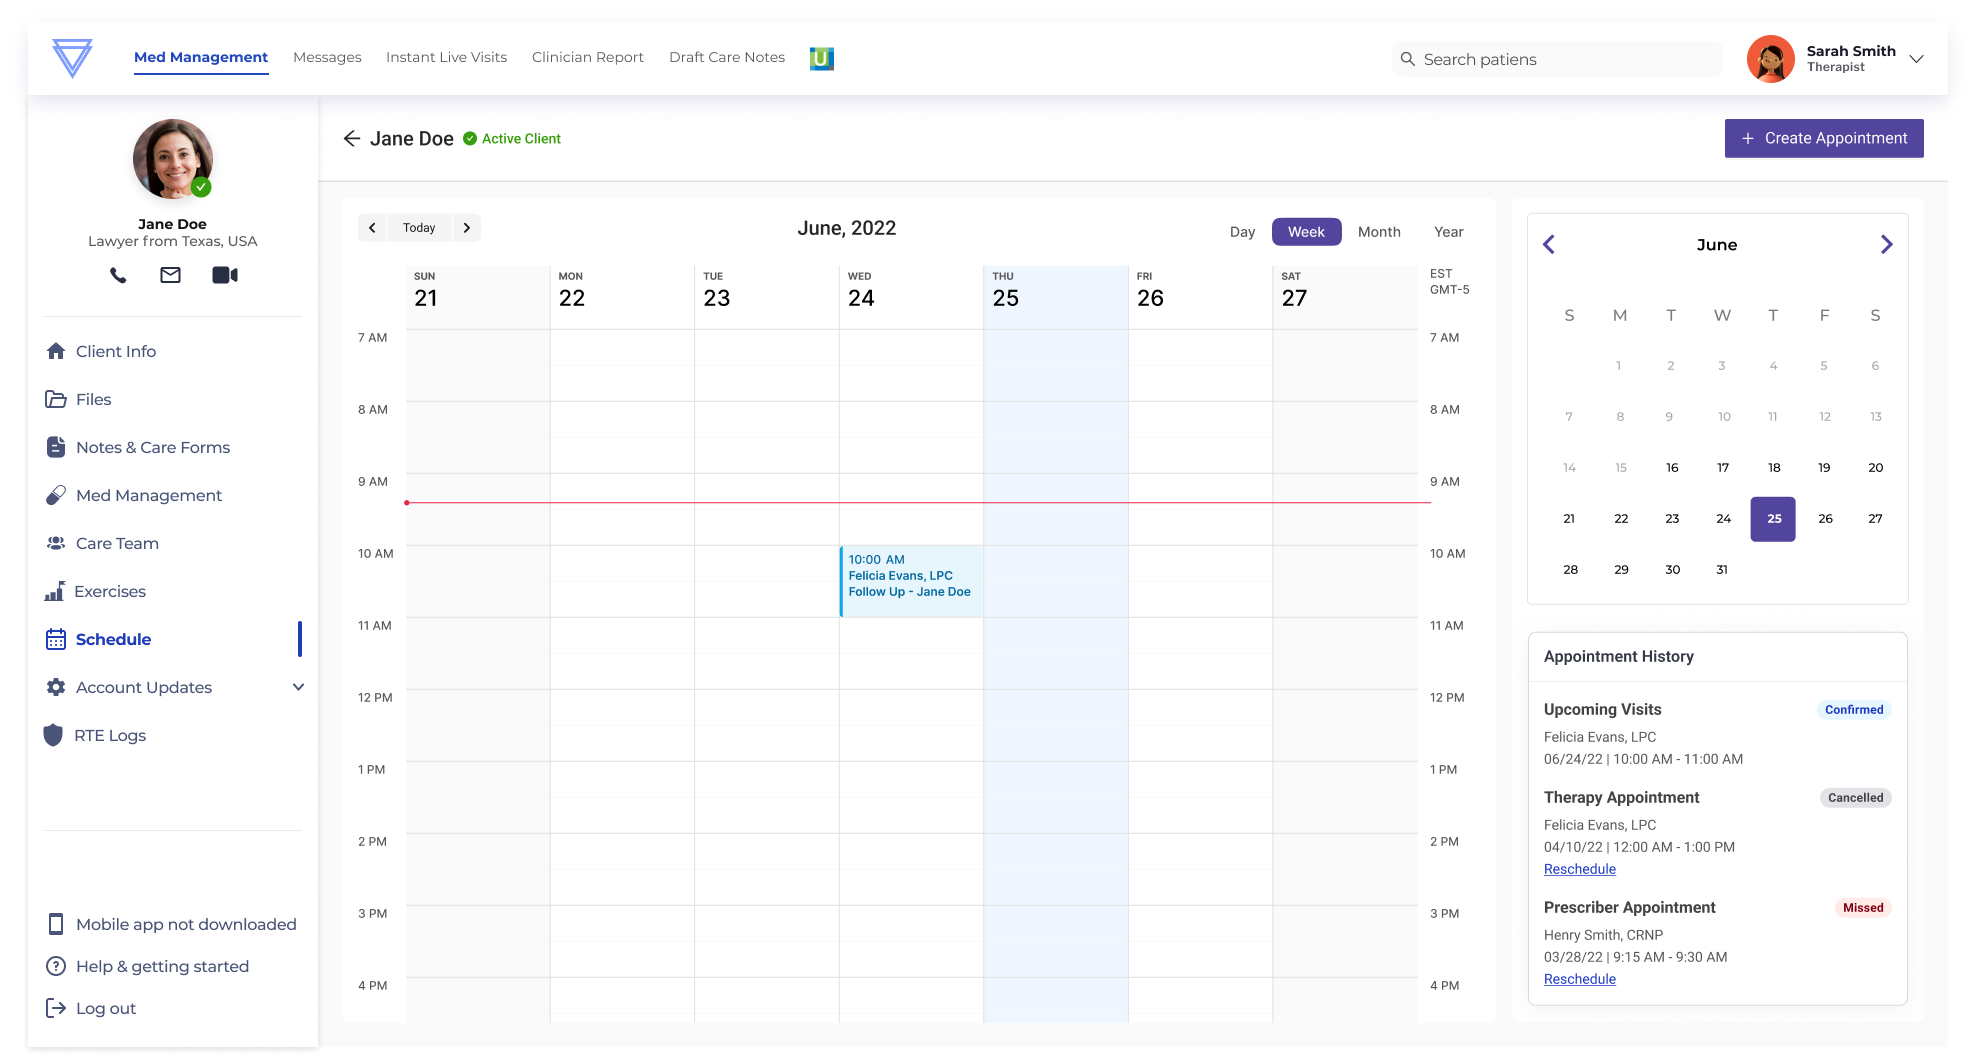Go to next month in mini calendar
This screenshot has height=1057, width=1976.
[1886, 245]
